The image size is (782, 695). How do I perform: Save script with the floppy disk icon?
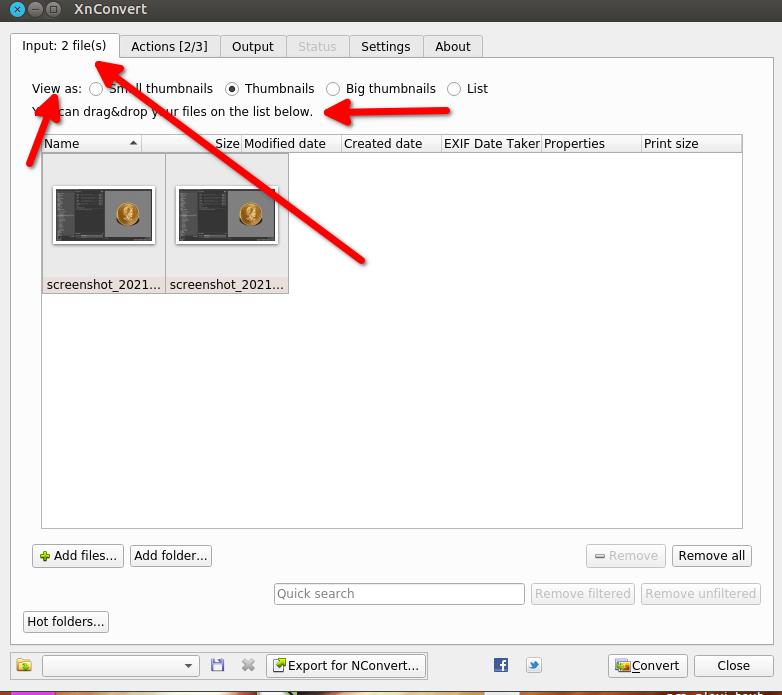pos(217,665)
